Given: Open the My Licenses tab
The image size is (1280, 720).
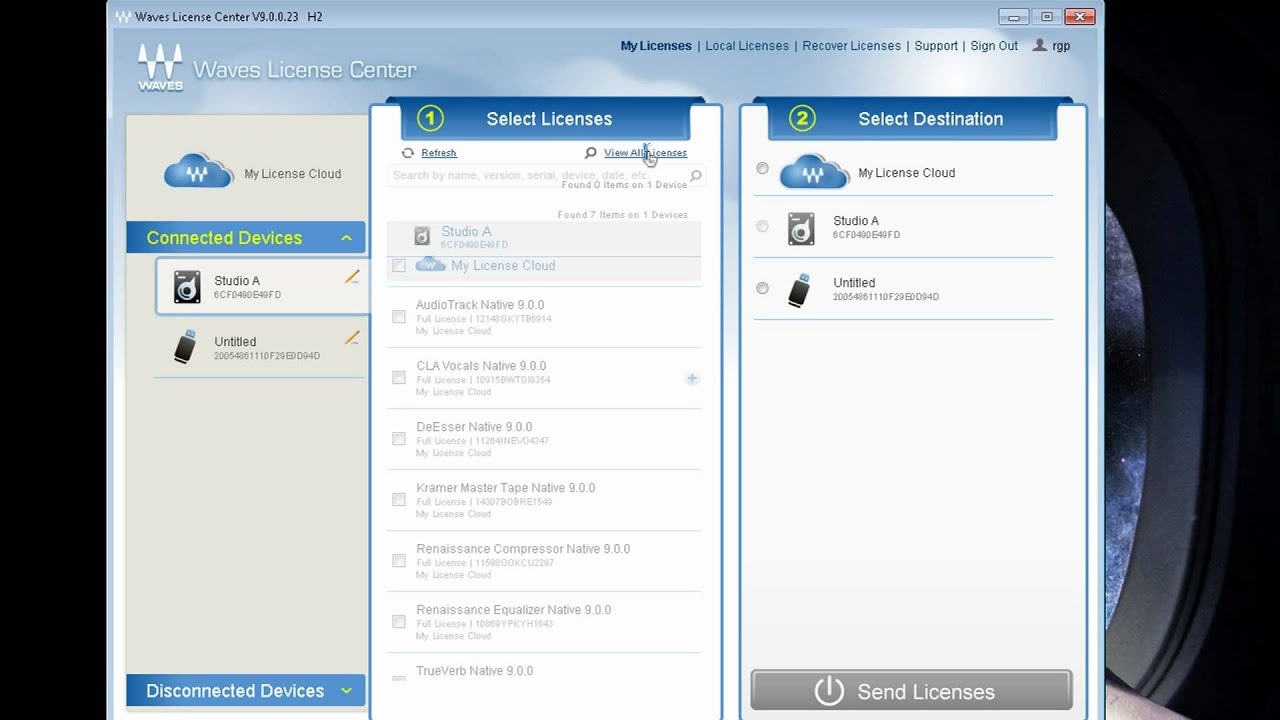Looking at the screenshot, I should click(x=656, y=46).
